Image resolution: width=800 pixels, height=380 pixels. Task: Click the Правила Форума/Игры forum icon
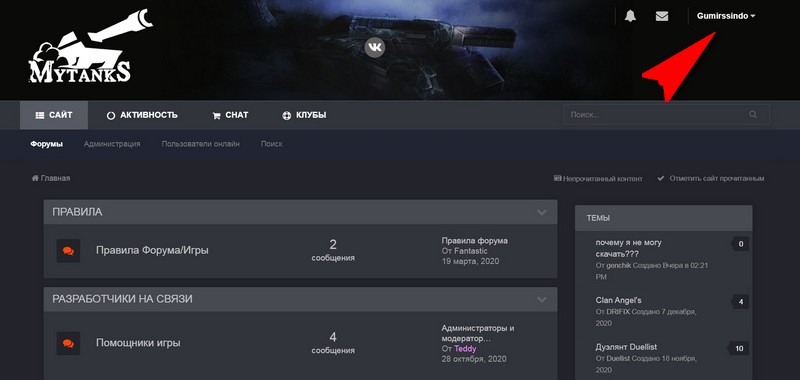[68, 251]
